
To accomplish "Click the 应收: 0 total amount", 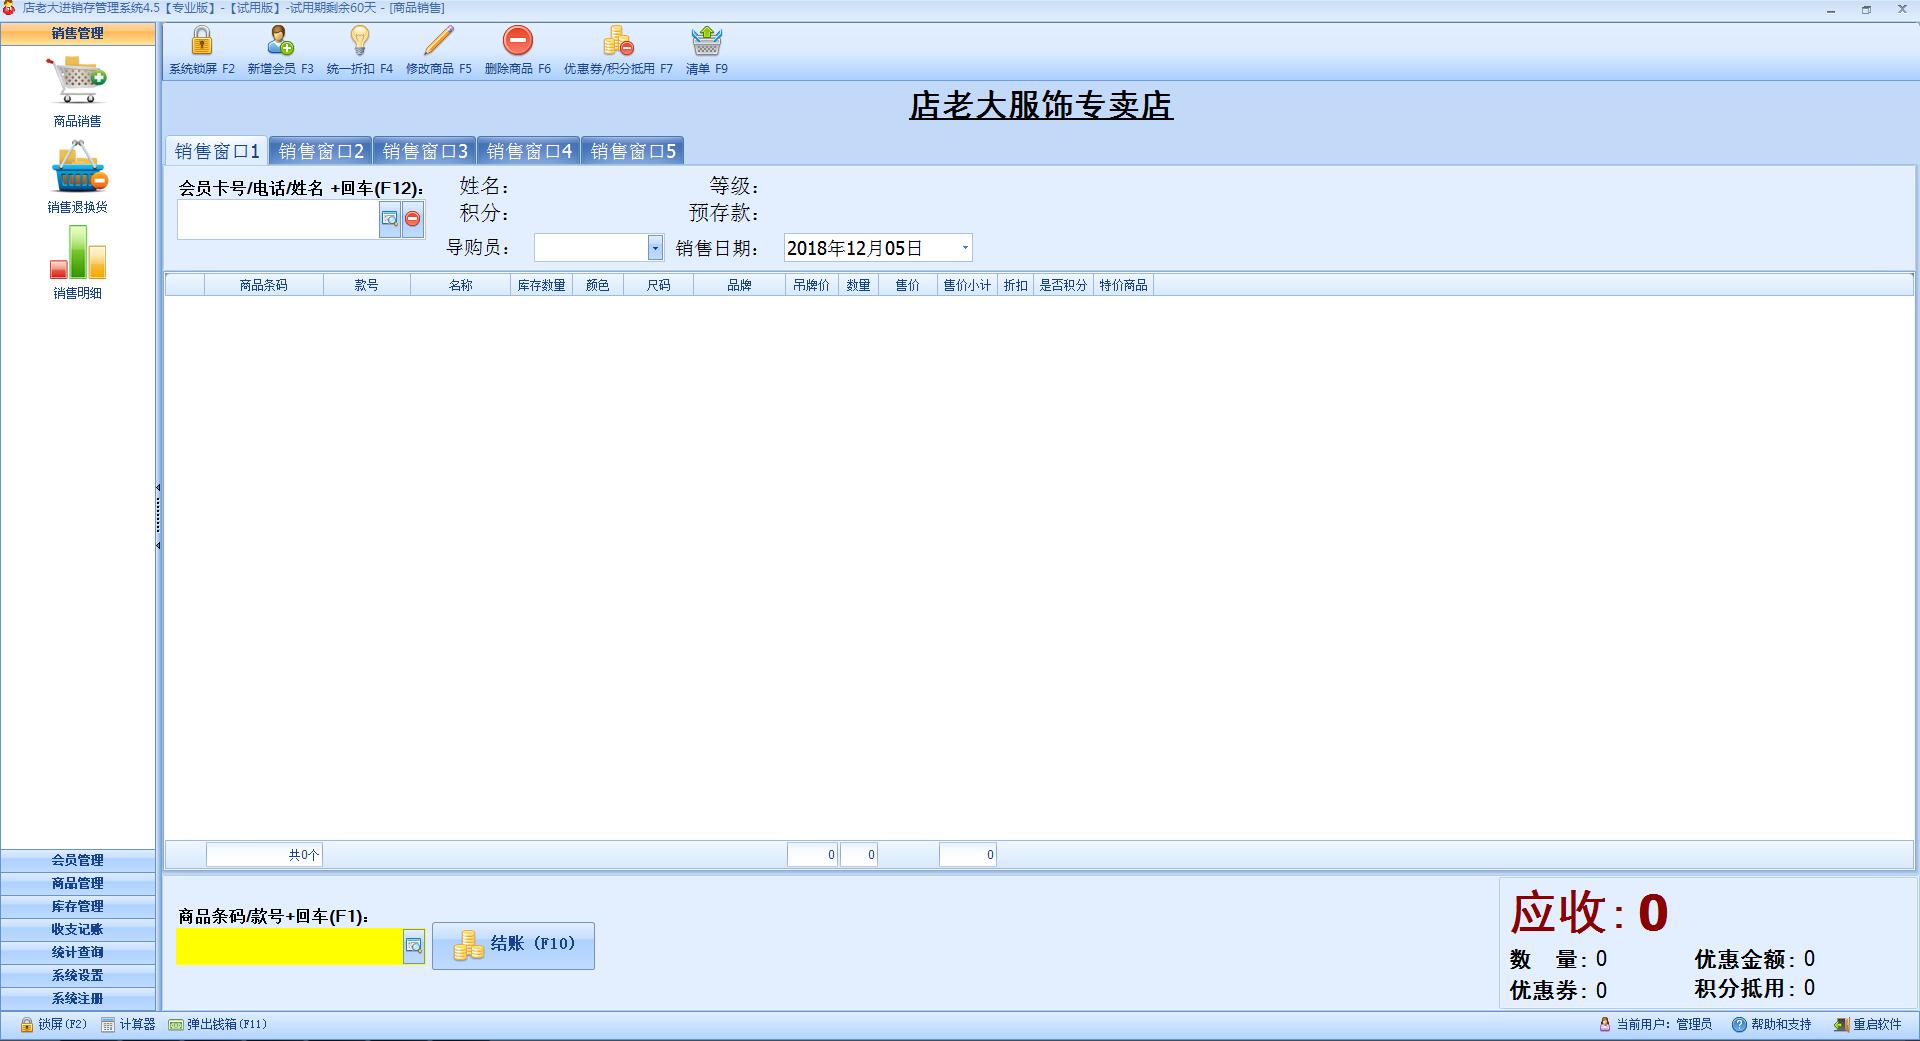I will point(1588,913).
